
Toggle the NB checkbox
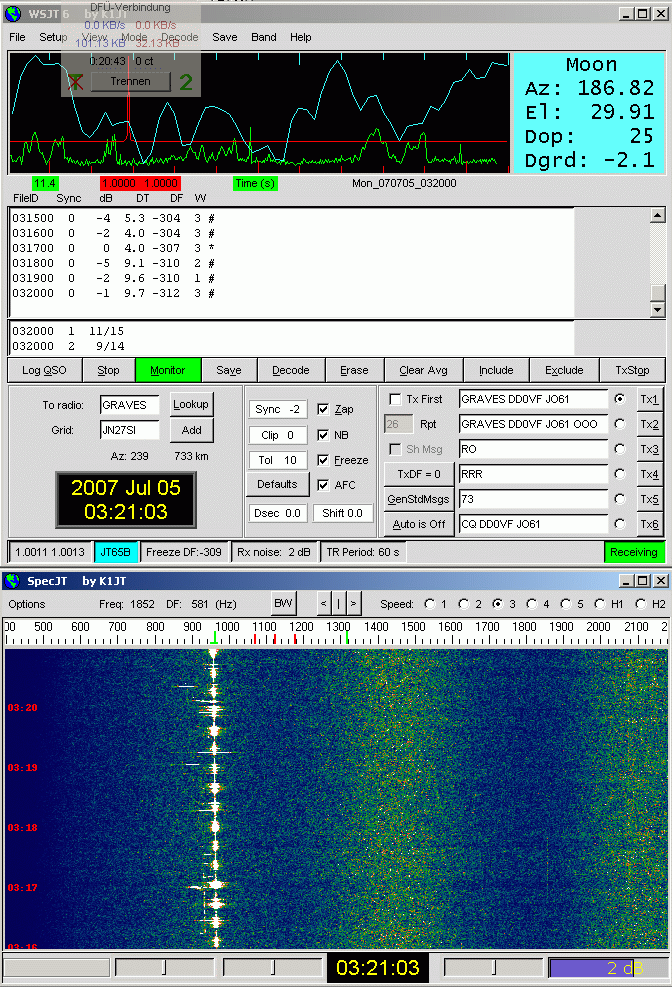pos(323,435)
